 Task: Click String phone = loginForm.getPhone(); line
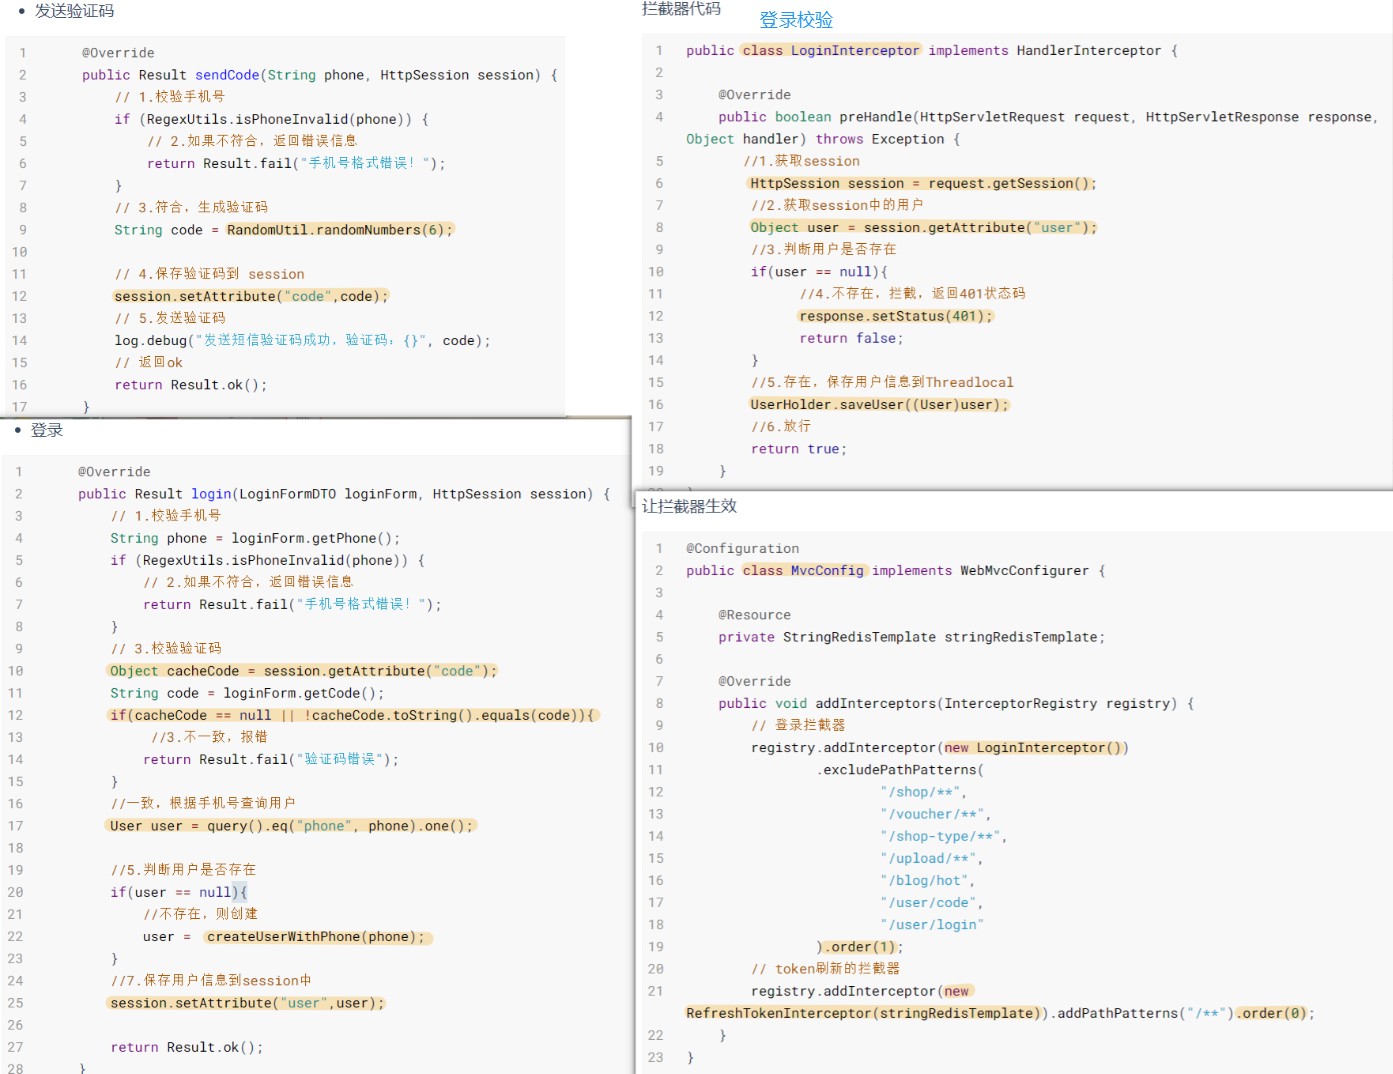[255, 538]
